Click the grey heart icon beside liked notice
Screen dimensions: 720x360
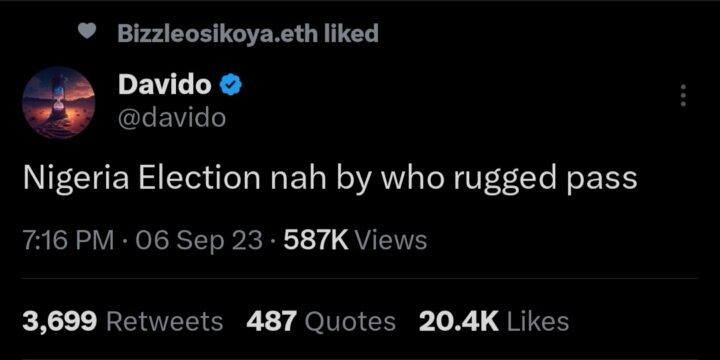[x=87, y=31]
